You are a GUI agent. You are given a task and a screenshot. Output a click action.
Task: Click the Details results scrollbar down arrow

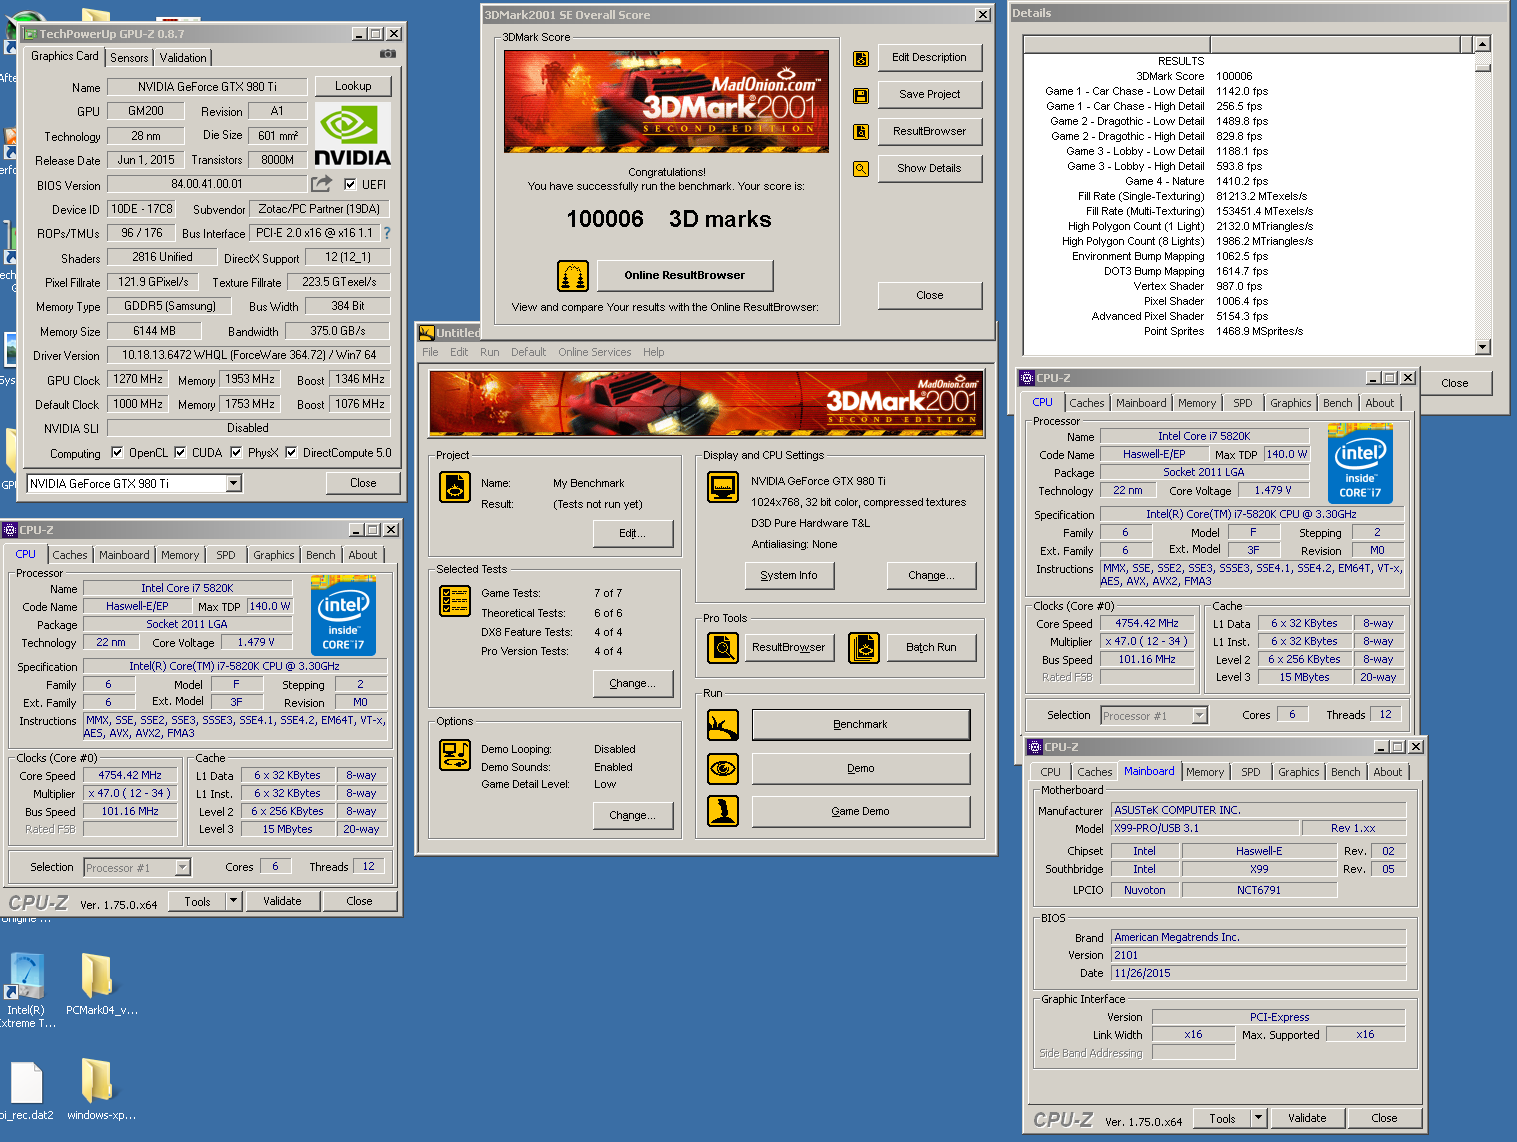coord(1483,347)
